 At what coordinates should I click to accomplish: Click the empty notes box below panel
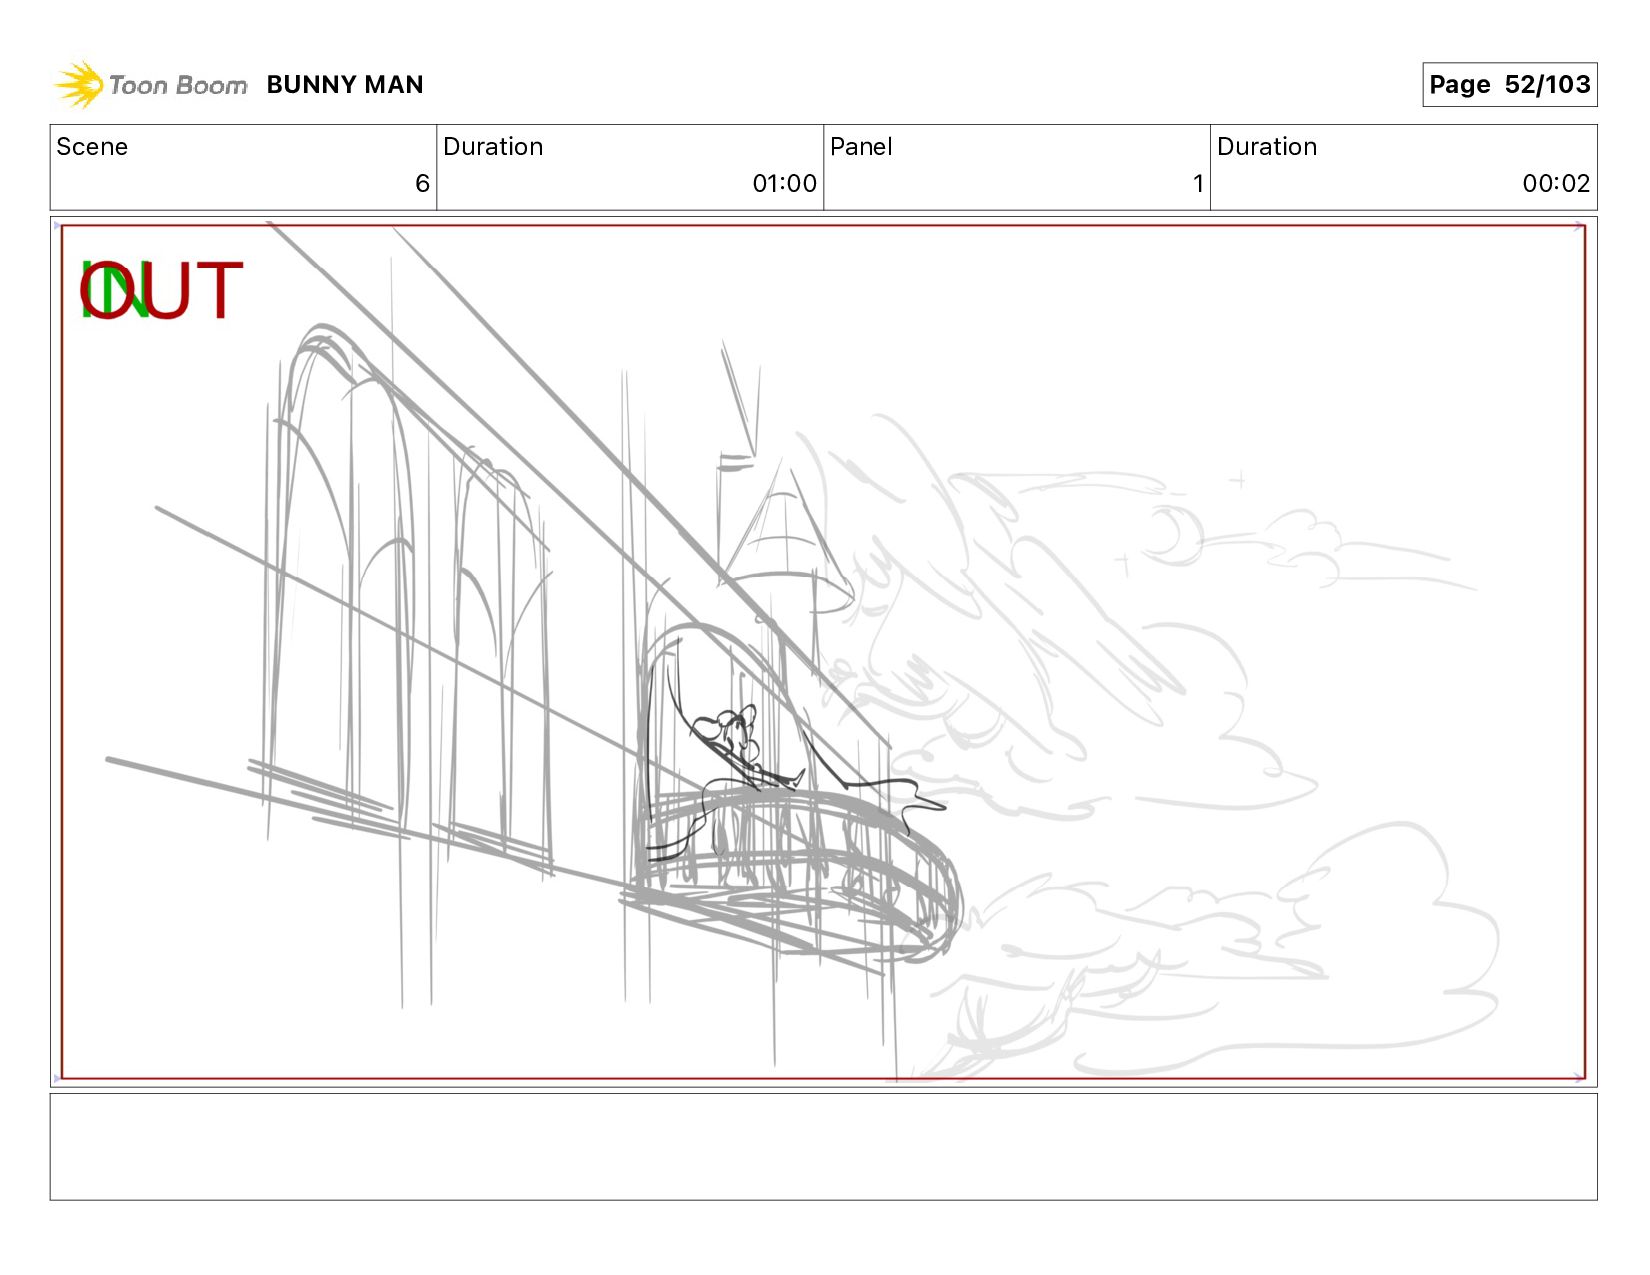pos(823,1147)
